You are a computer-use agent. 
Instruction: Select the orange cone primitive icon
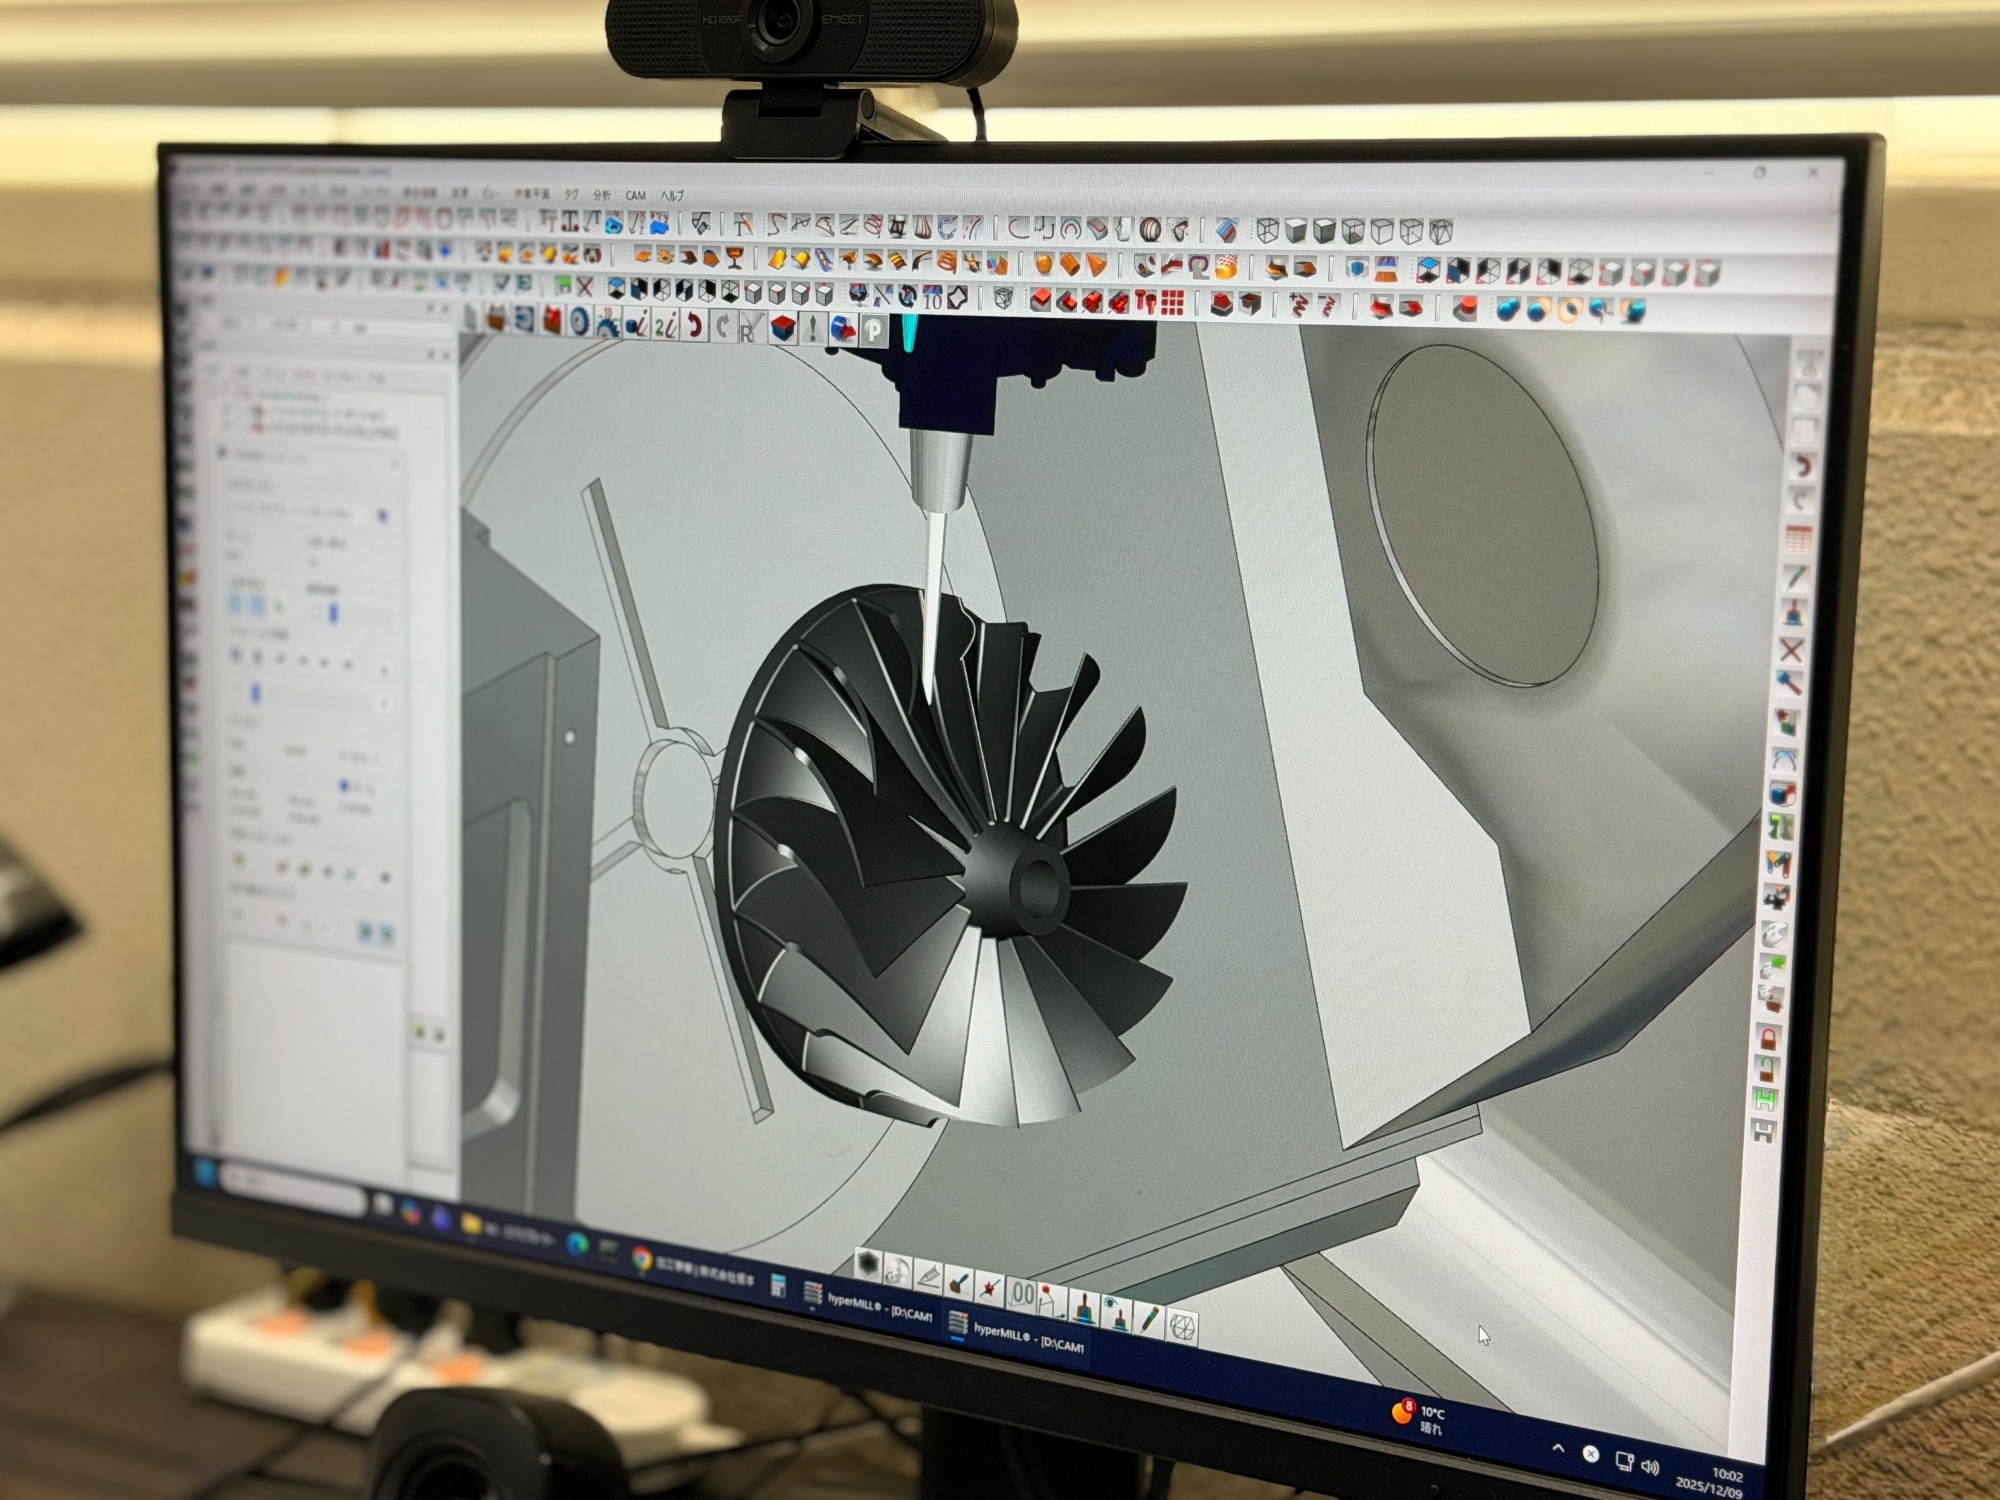[x=1097, y=266]
